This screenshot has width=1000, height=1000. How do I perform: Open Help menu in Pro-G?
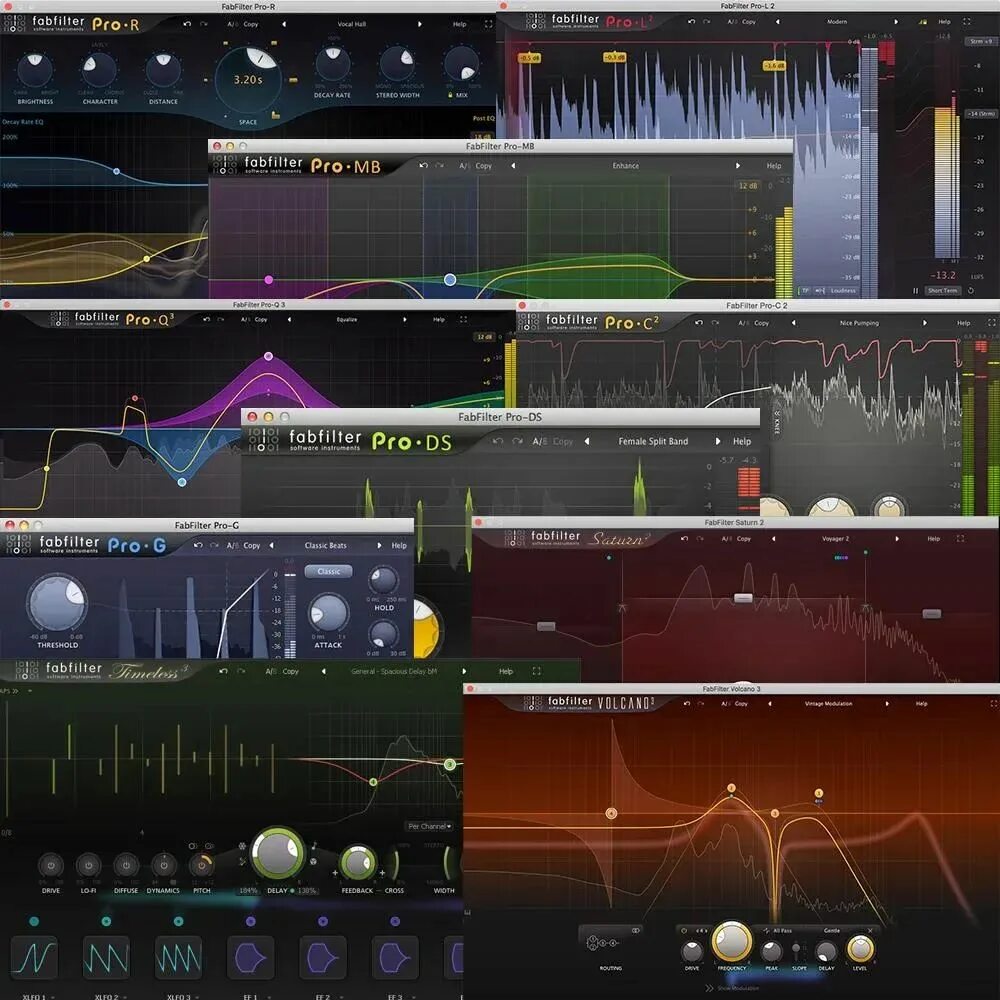click(x=399, y=546)
